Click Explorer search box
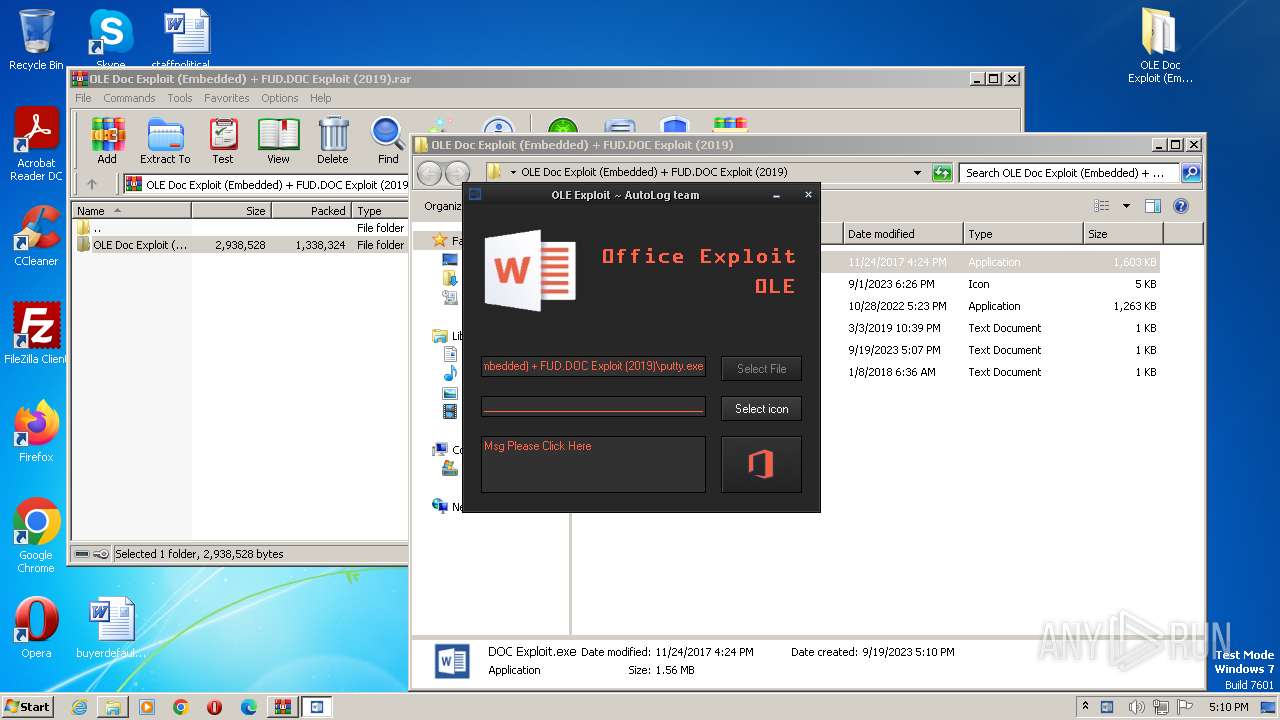The width and height of the screenshot is (1280, 720). click(x=1069, y=172)
